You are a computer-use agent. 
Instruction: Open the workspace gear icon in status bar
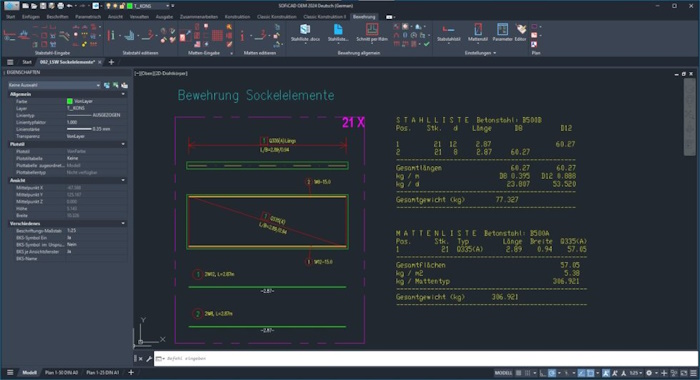(x=649, y=373)
